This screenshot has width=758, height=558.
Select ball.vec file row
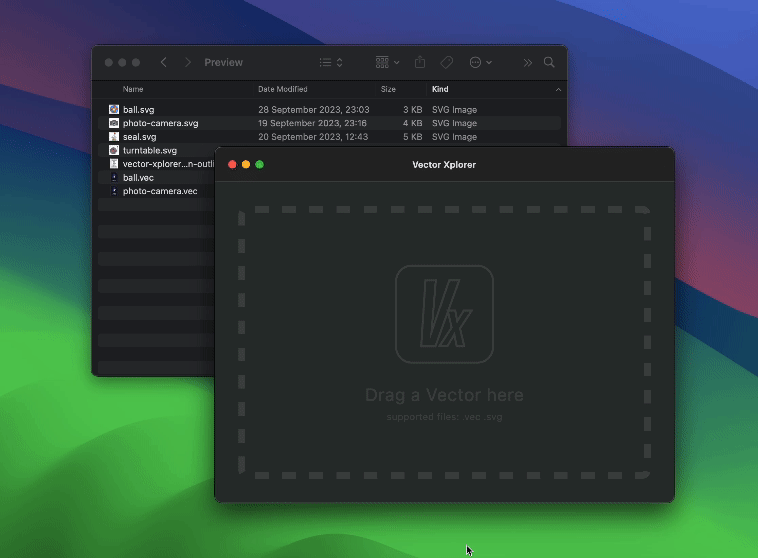click(156, 177)
